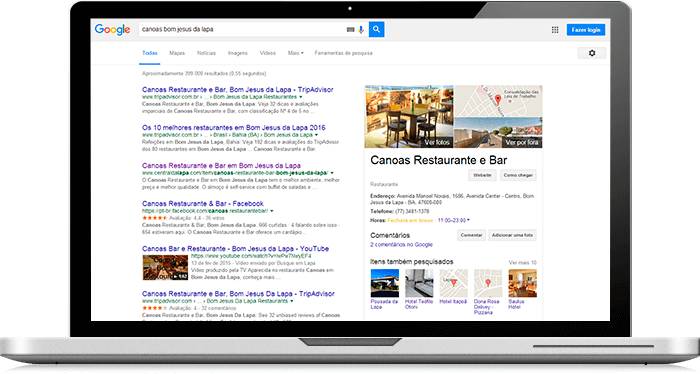Click Ver por fora street view image
Image resolution: width=700 pixels, height=374 pixels.
point(498,133)
